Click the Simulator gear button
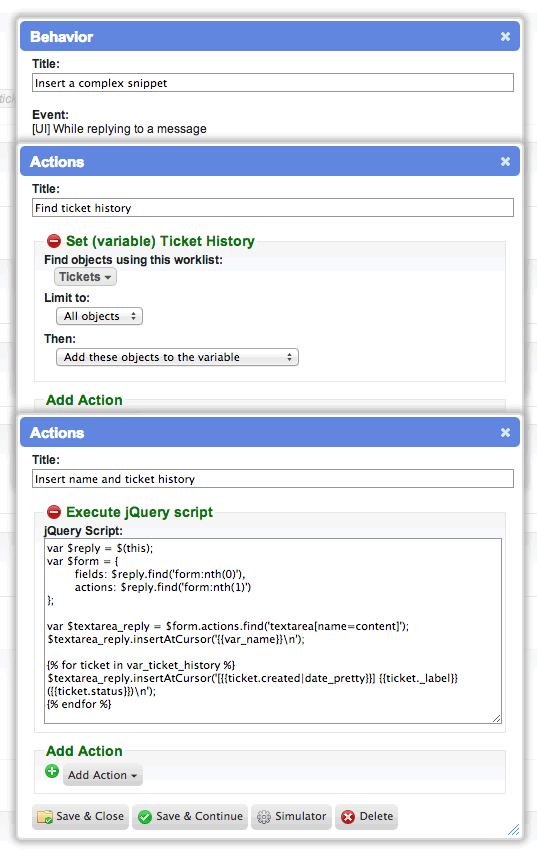The image size is (537, 864). [x=291, y=816]
